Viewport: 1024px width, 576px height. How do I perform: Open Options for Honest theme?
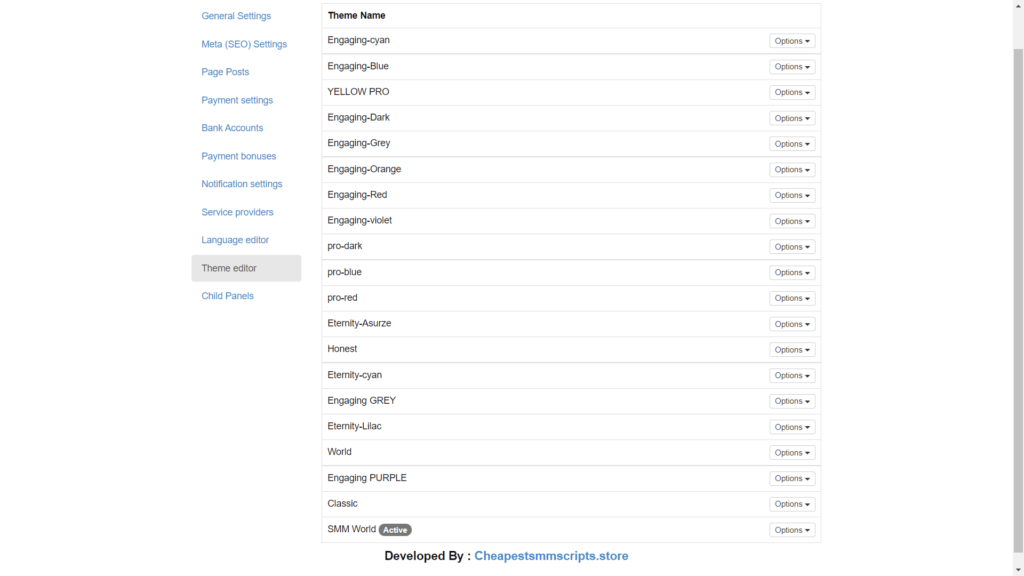(792, 350)
